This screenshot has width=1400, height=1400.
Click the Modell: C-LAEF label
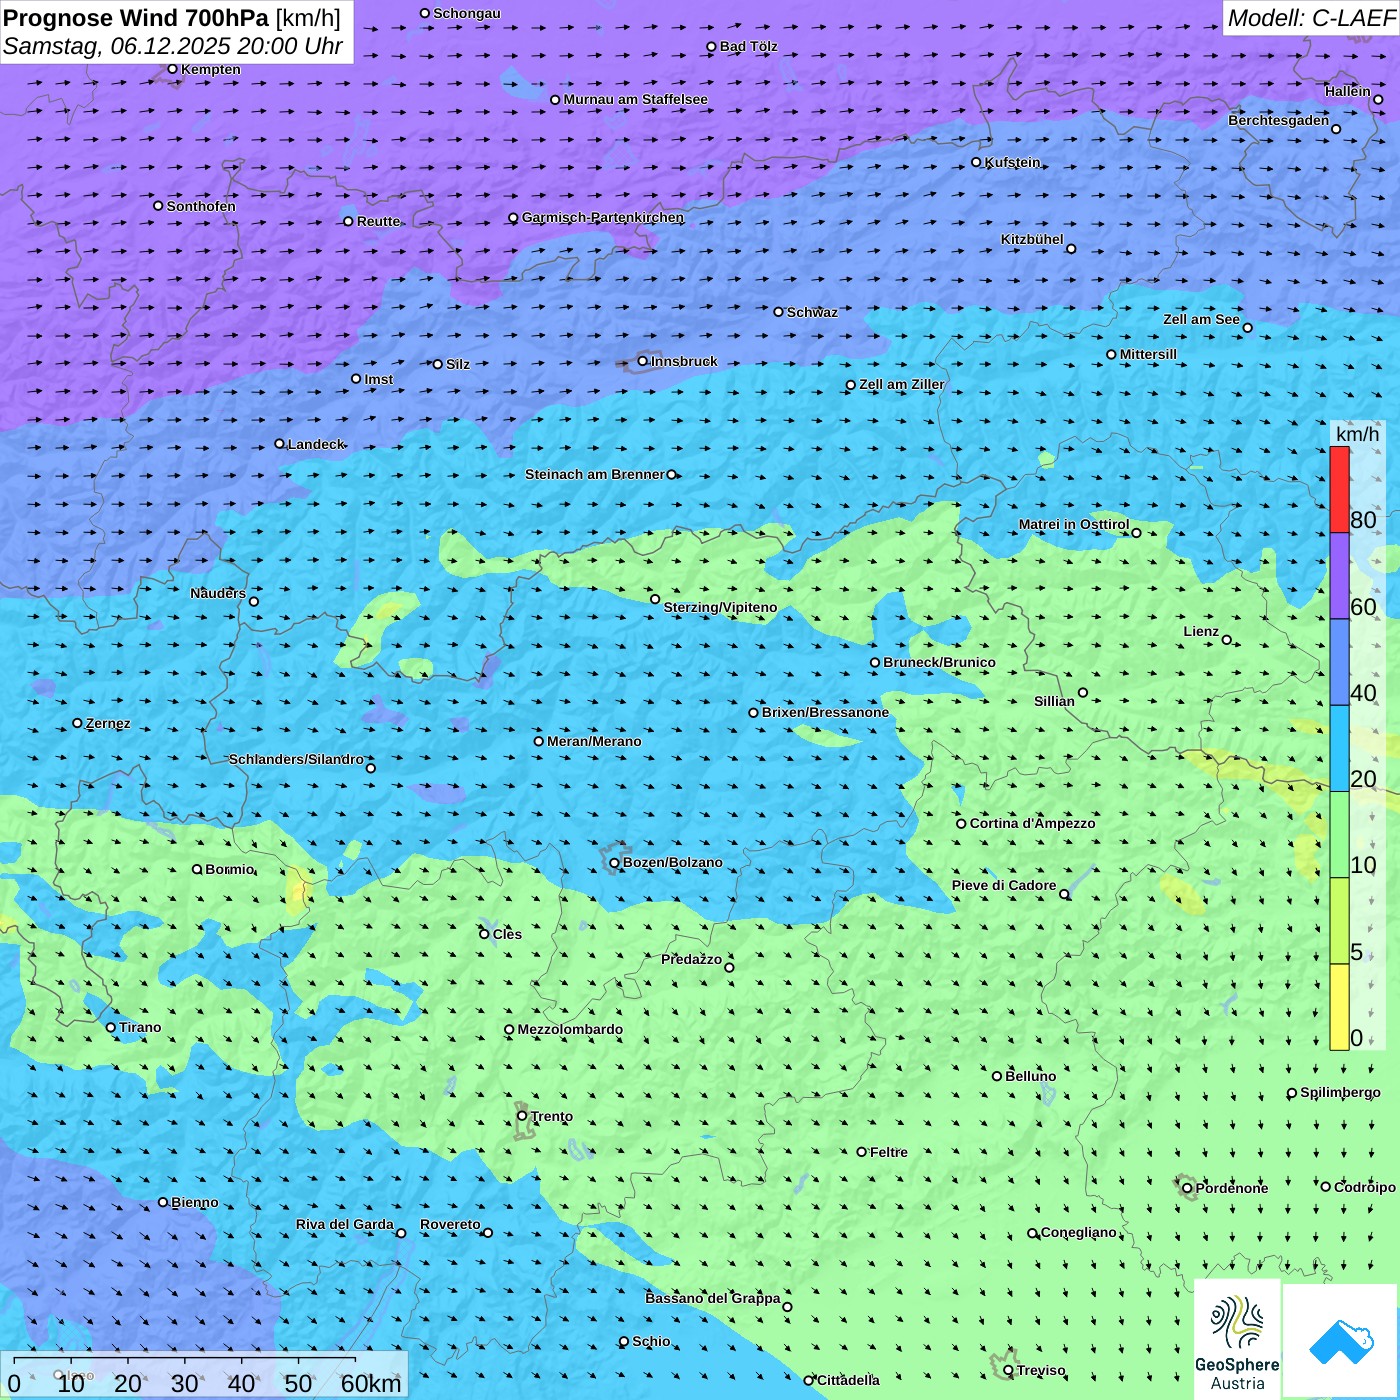tap(1310, 18)
